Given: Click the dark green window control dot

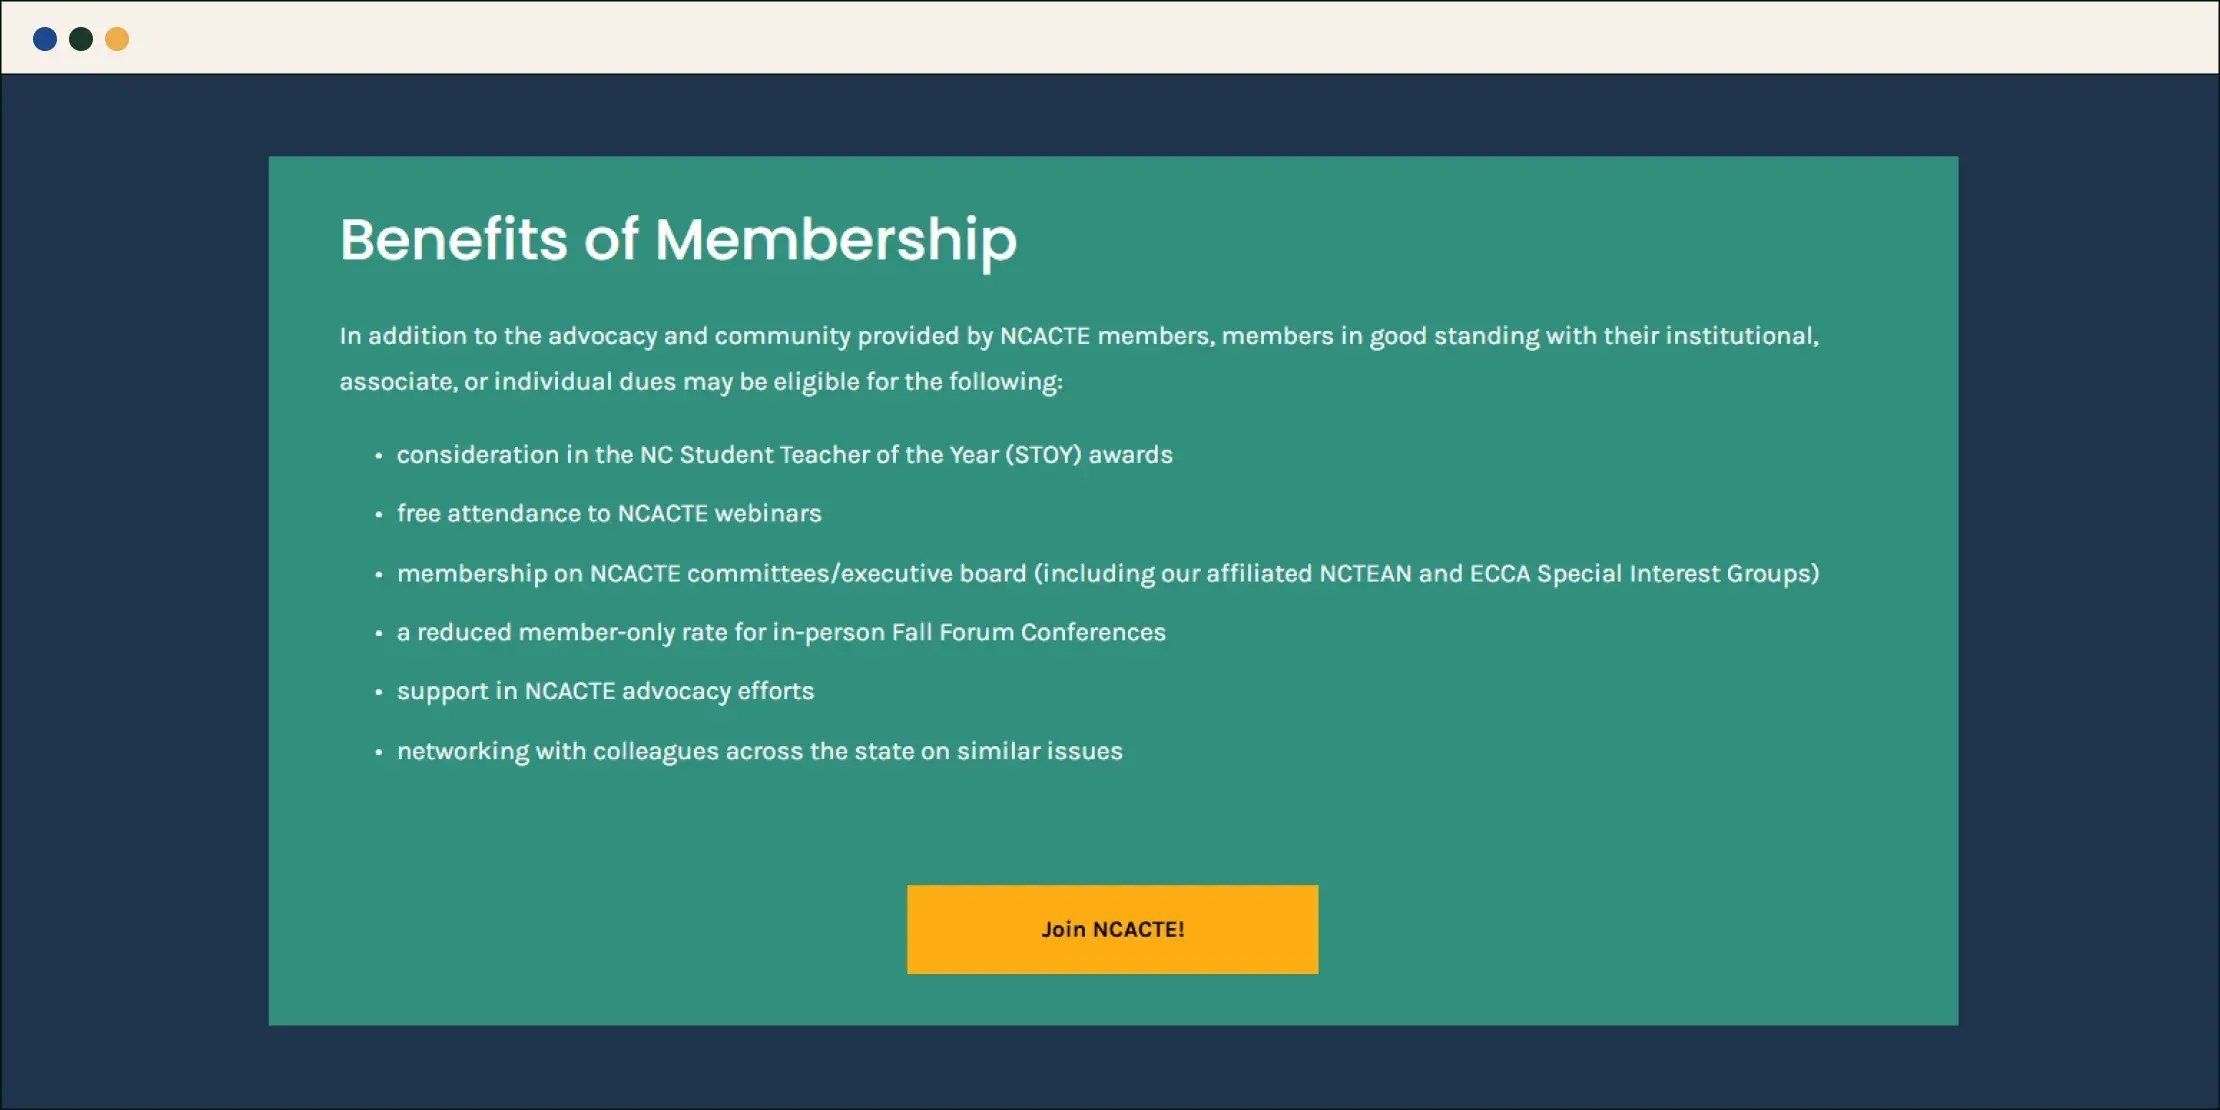Looking at the screenshot, I should click(81, 38).
